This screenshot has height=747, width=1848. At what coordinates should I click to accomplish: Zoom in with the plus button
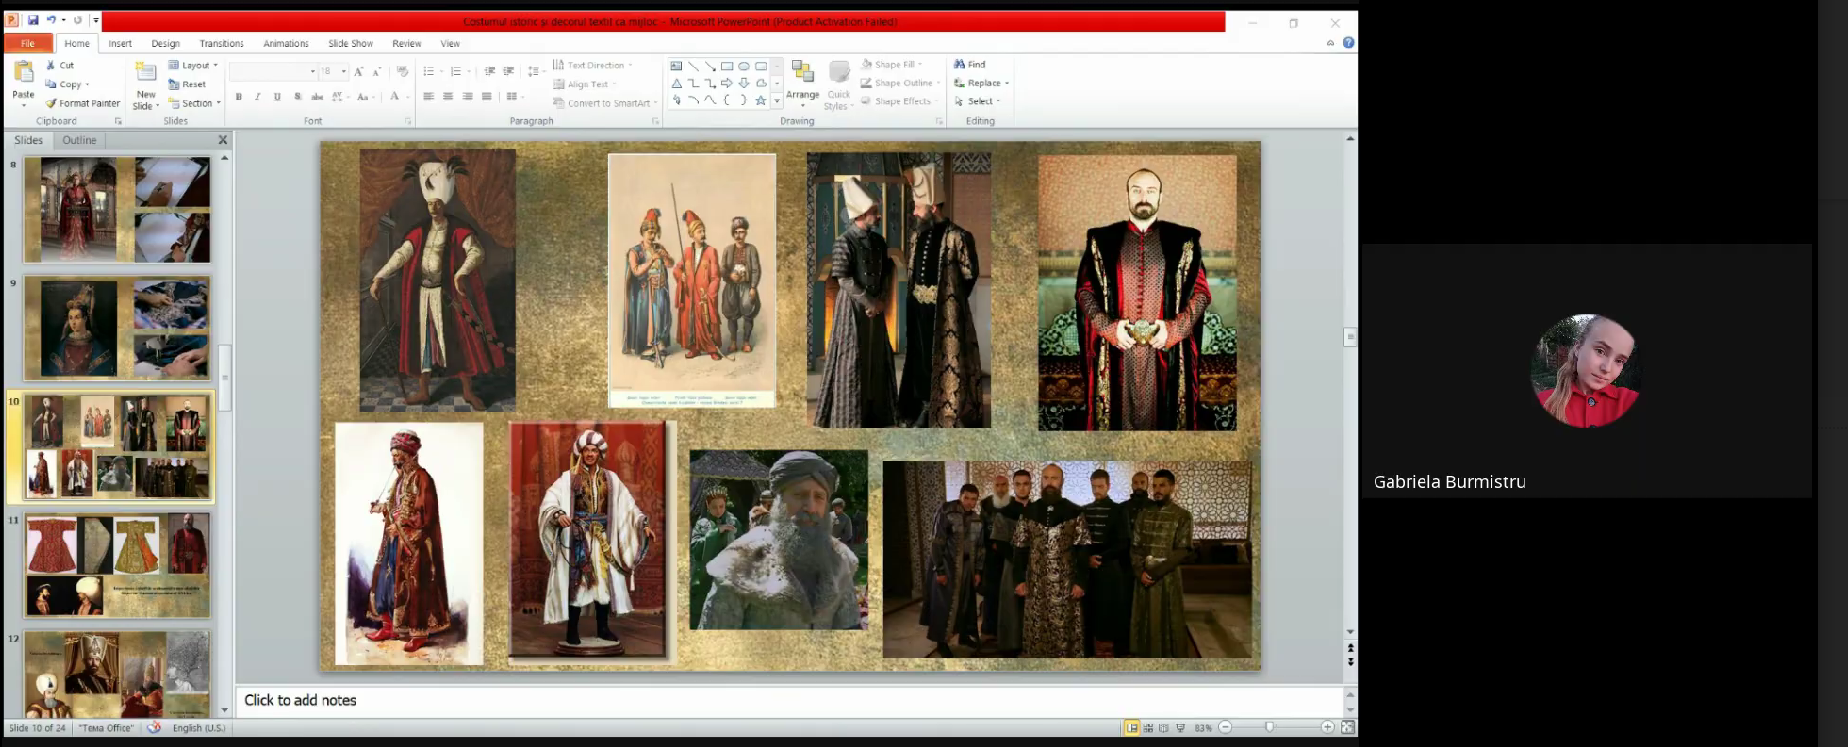click(x=1327, y=728)
